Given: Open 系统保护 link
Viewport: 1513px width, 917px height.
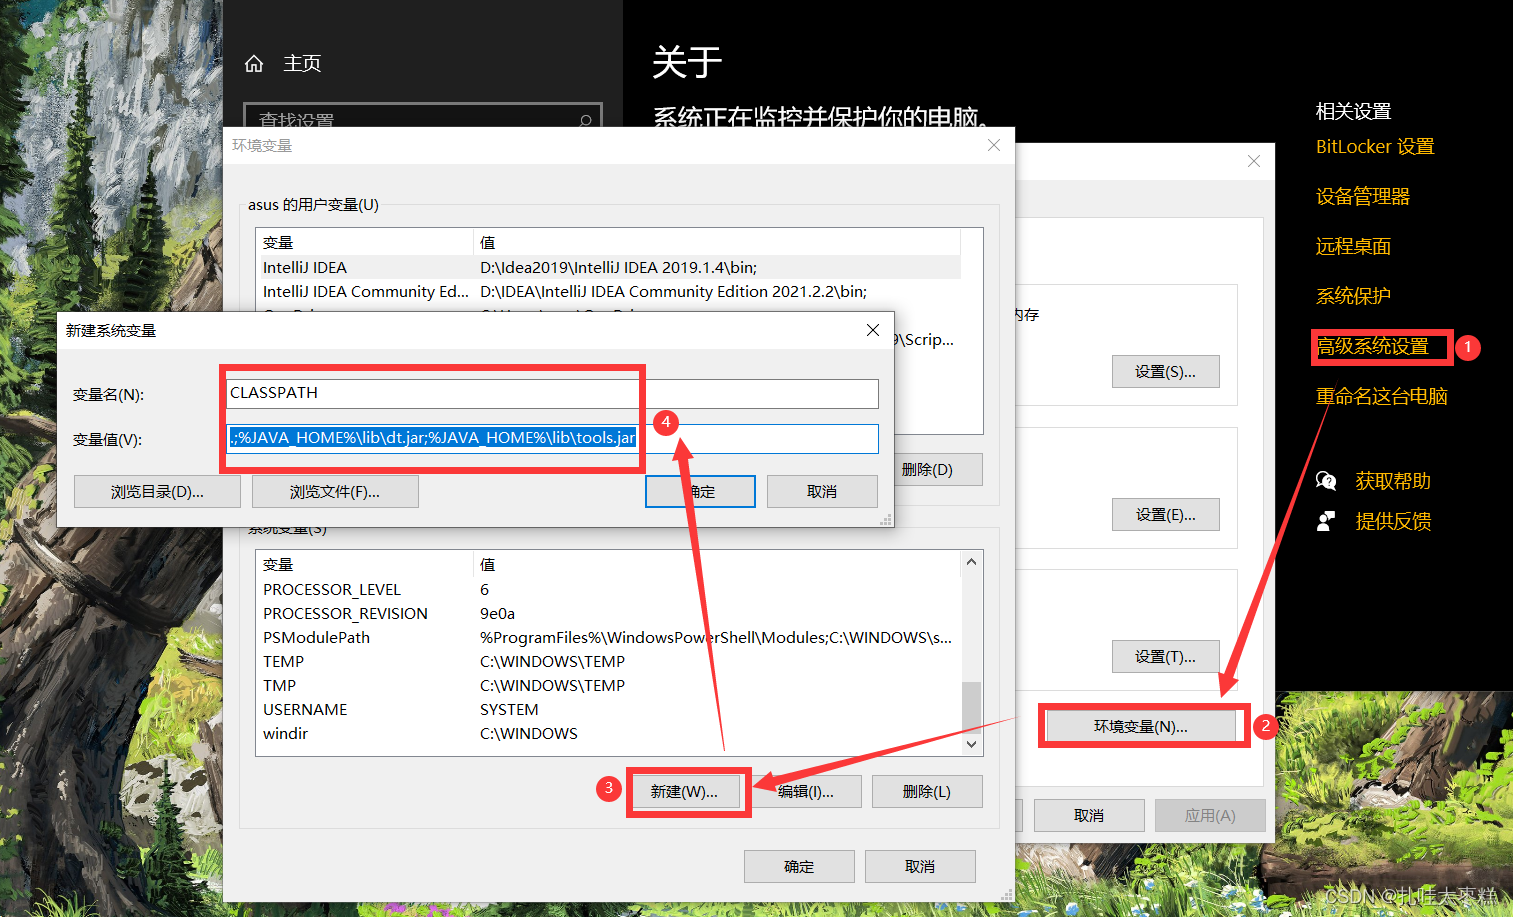Looking at the screenshot, I should [1353, 296].
